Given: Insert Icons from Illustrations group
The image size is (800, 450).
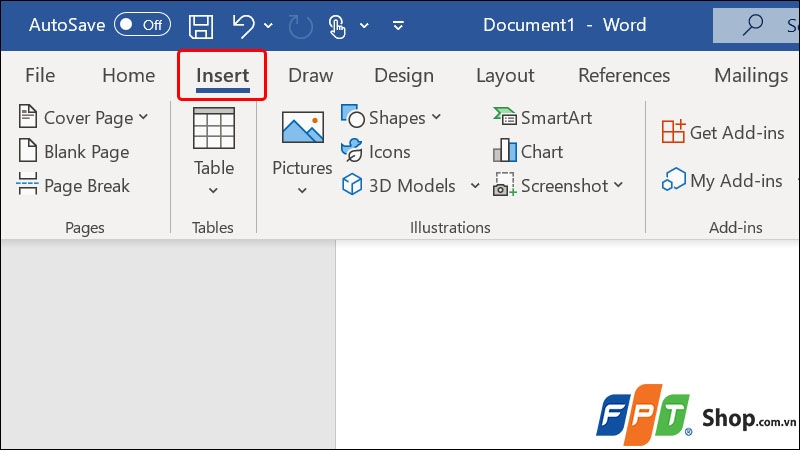Looking at the screenshot, I should click(376, 152).
